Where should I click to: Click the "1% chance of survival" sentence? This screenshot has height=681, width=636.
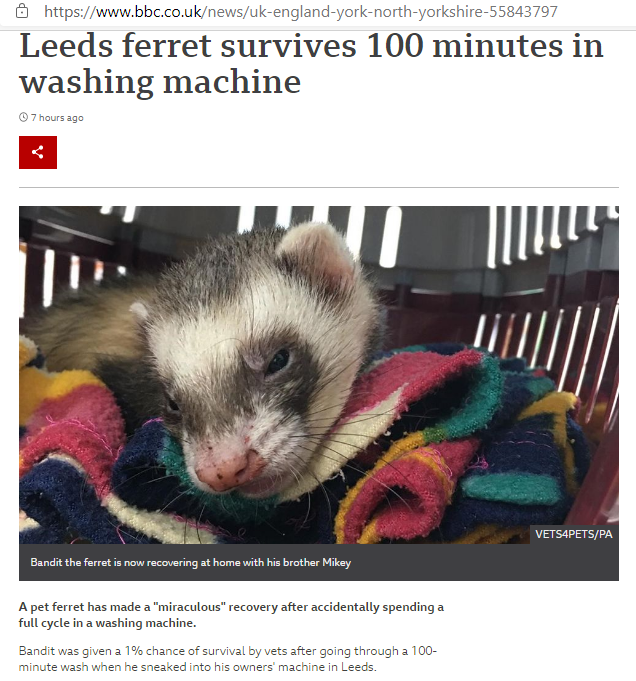228,659
